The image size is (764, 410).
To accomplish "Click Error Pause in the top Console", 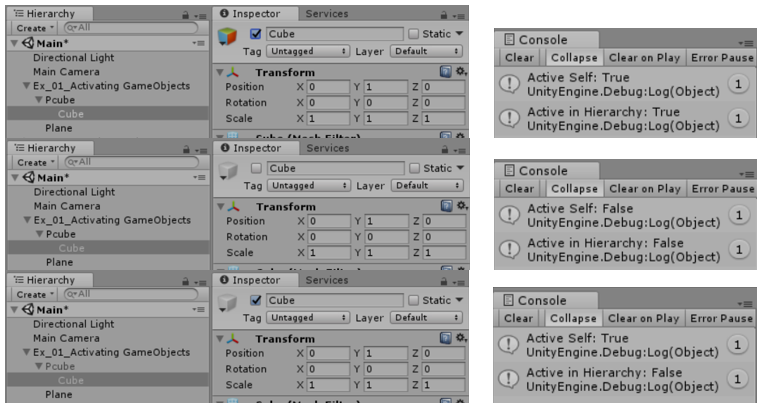I will 722,58.
